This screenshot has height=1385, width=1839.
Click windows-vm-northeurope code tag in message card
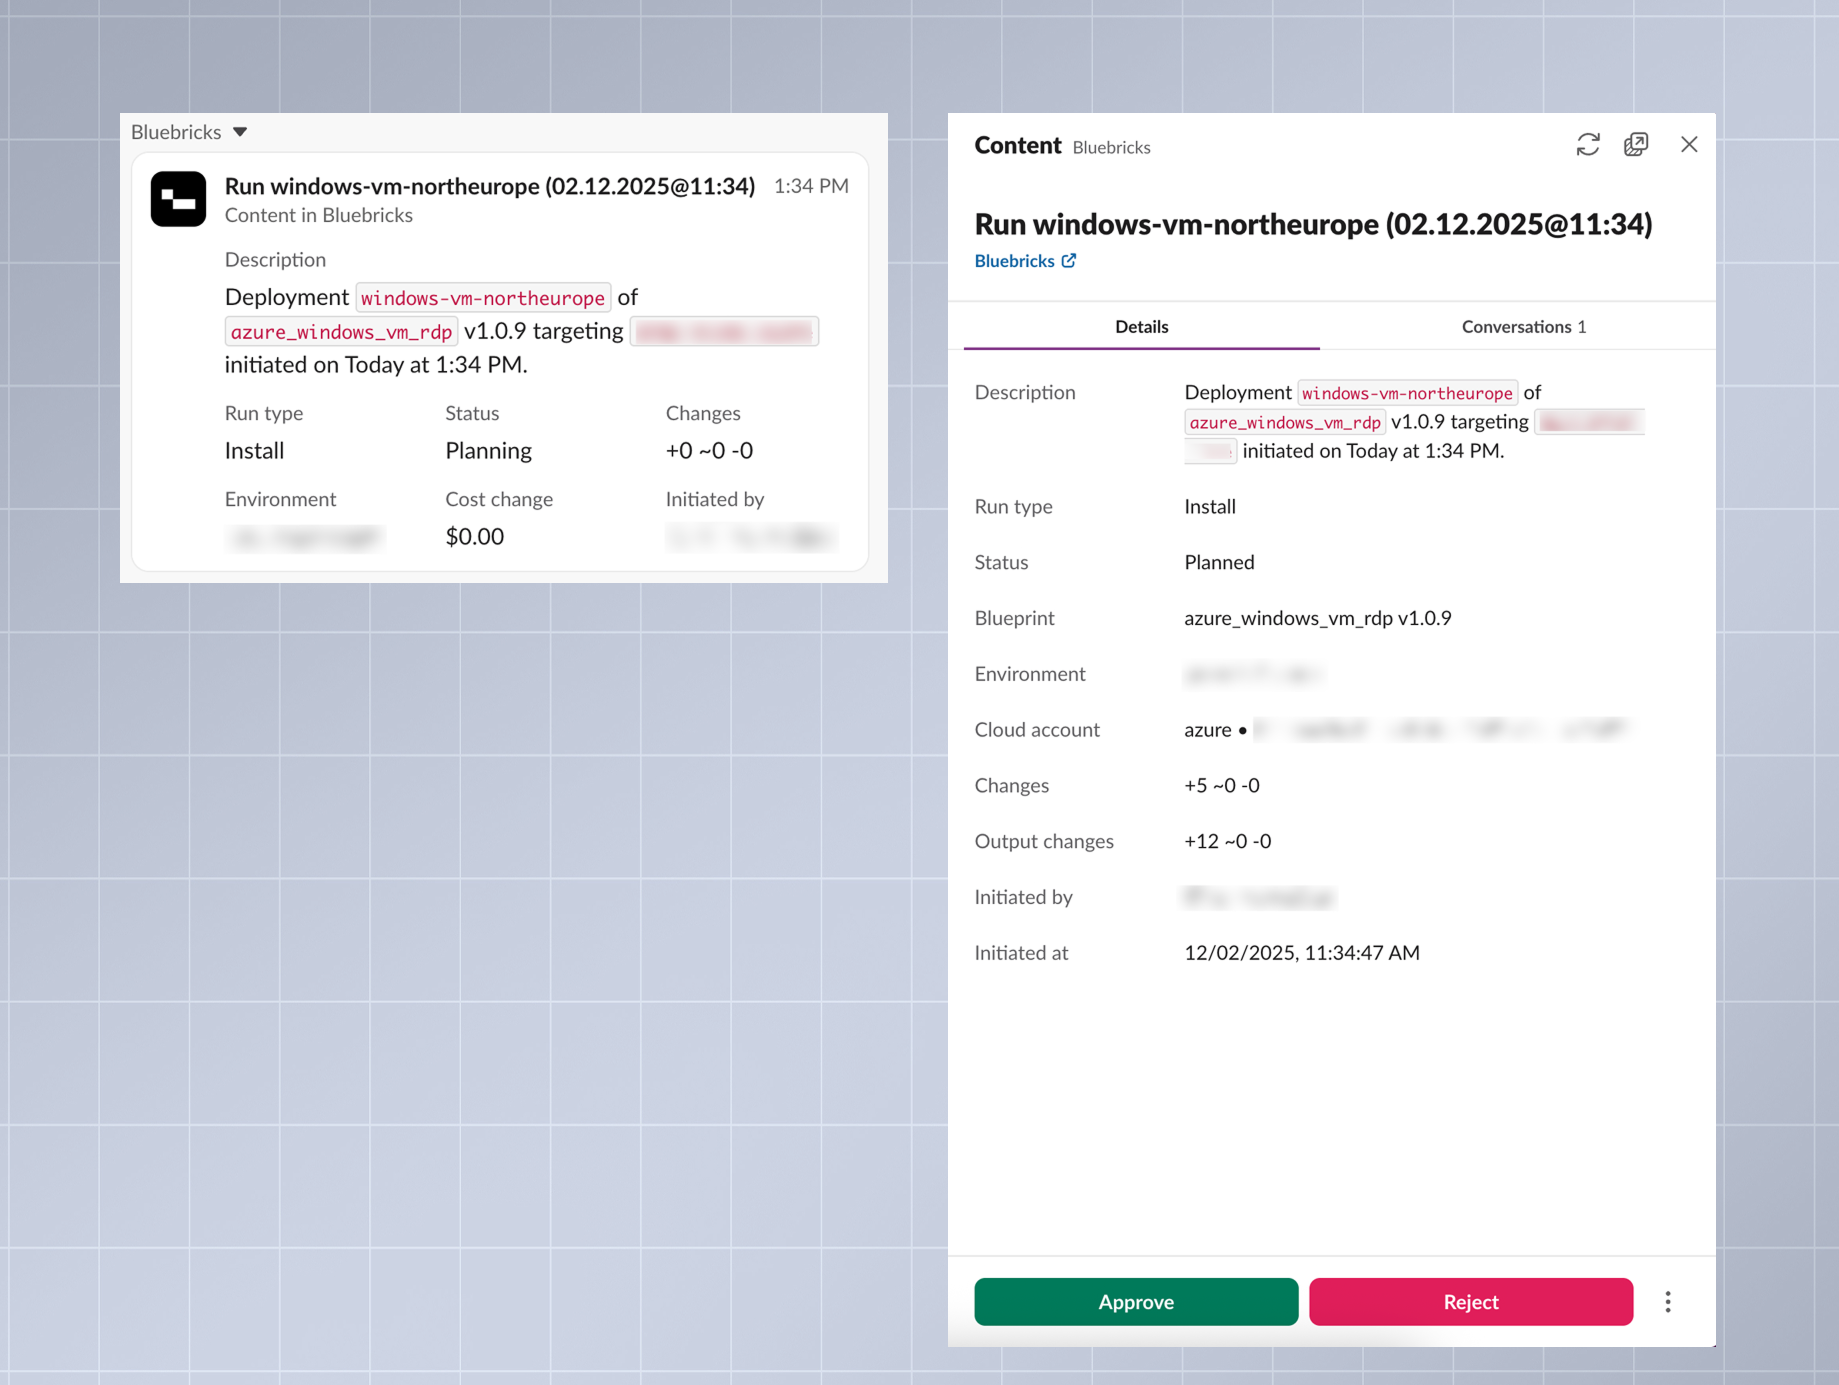483,298
